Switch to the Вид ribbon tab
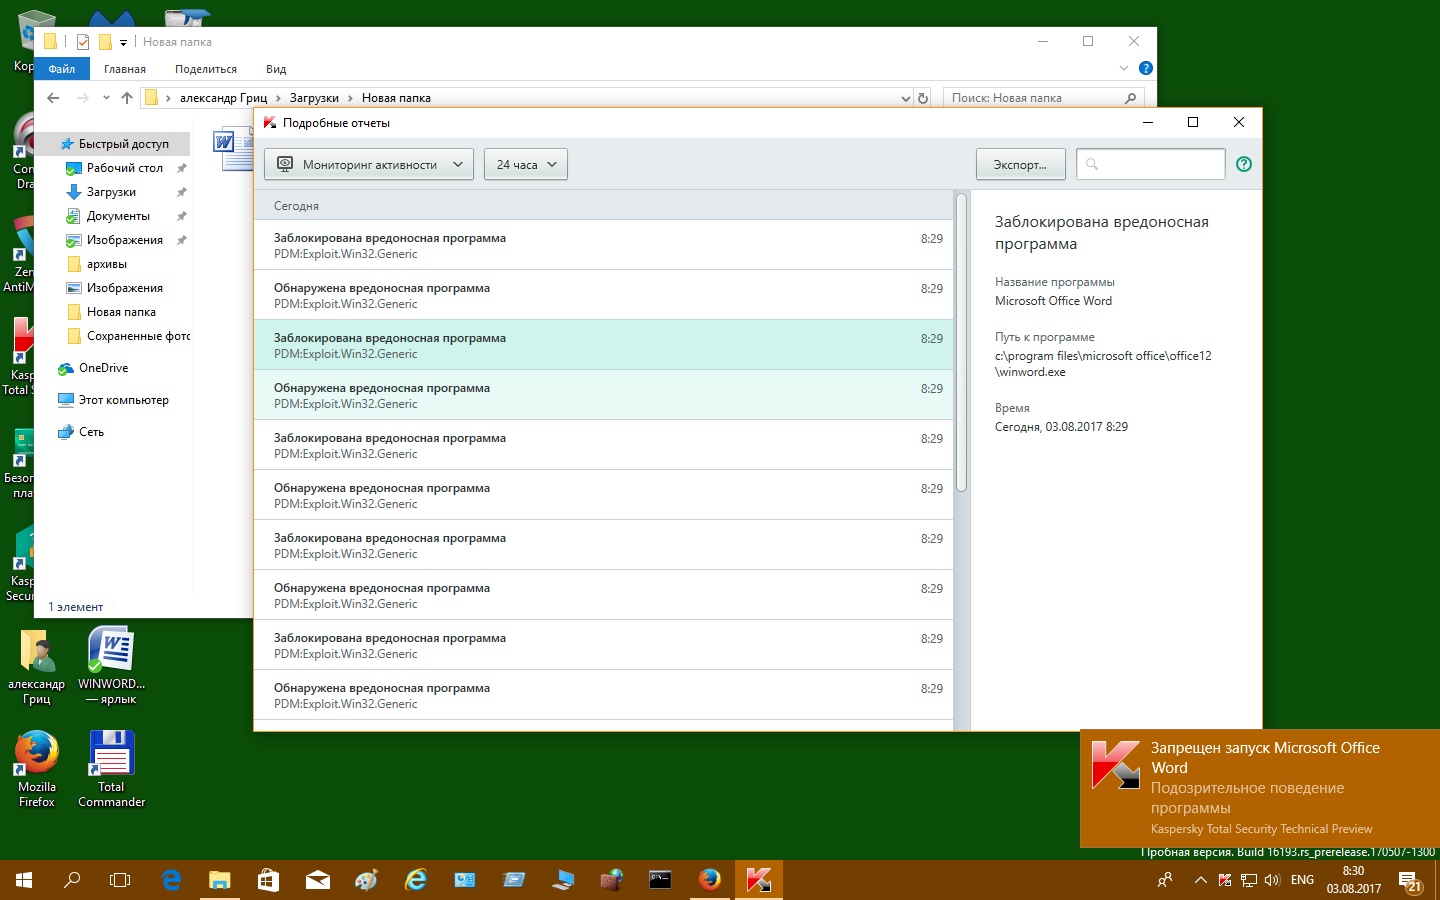The image size is (1440, 900). (x=276, y=69)
